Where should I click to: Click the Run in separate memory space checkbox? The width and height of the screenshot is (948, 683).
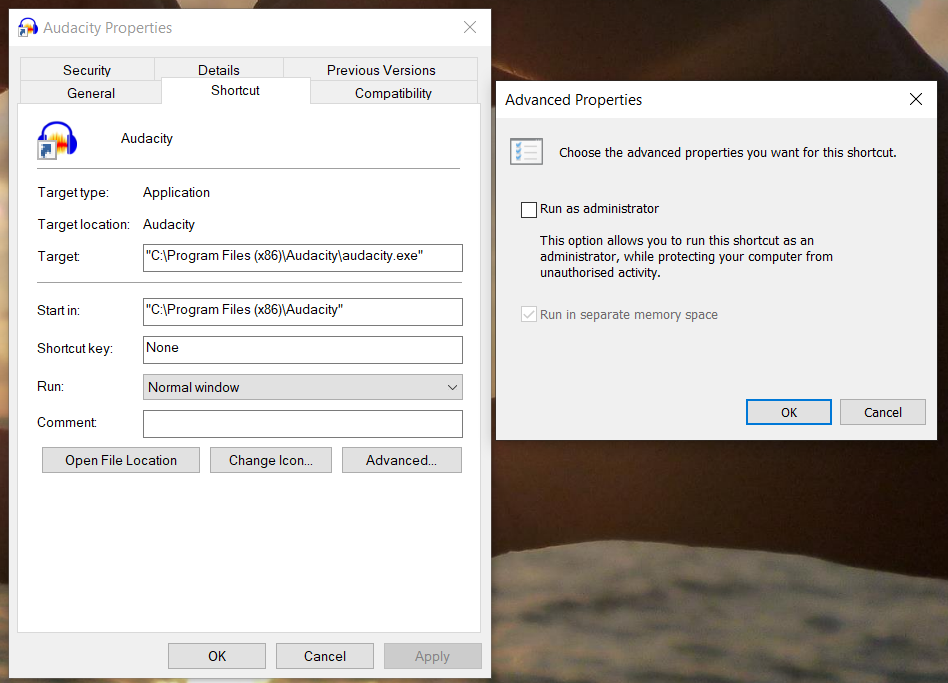pyautogui.click(x=528, y=314)
